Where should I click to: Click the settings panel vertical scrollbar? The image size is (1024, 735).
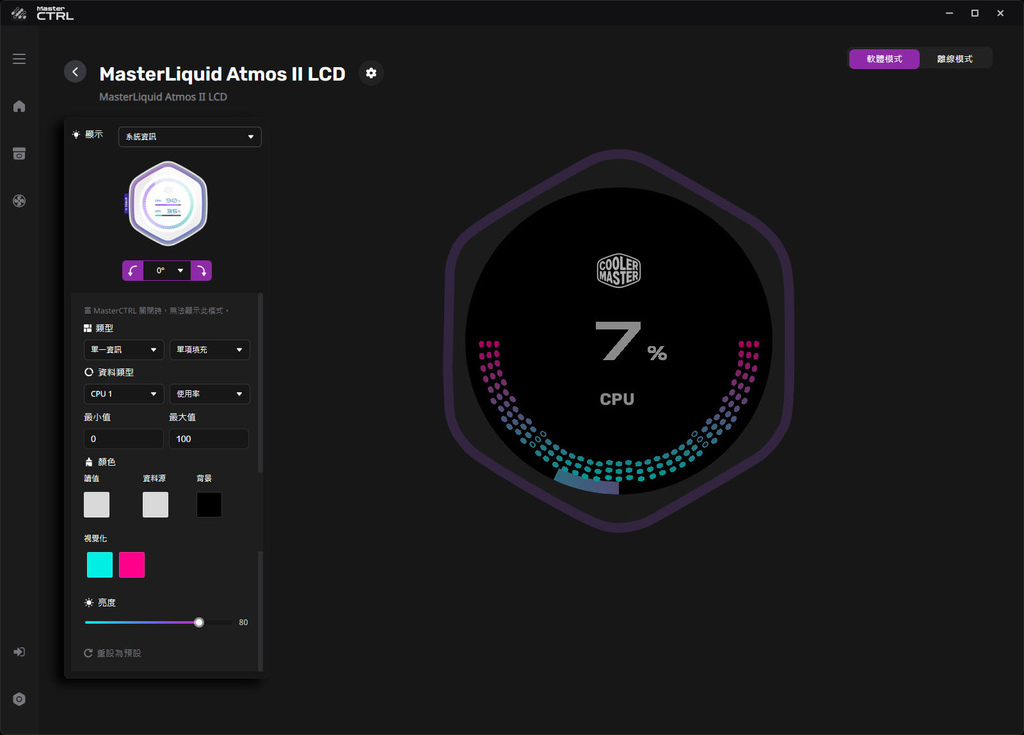pyautogui.click(x=261, y=382)
